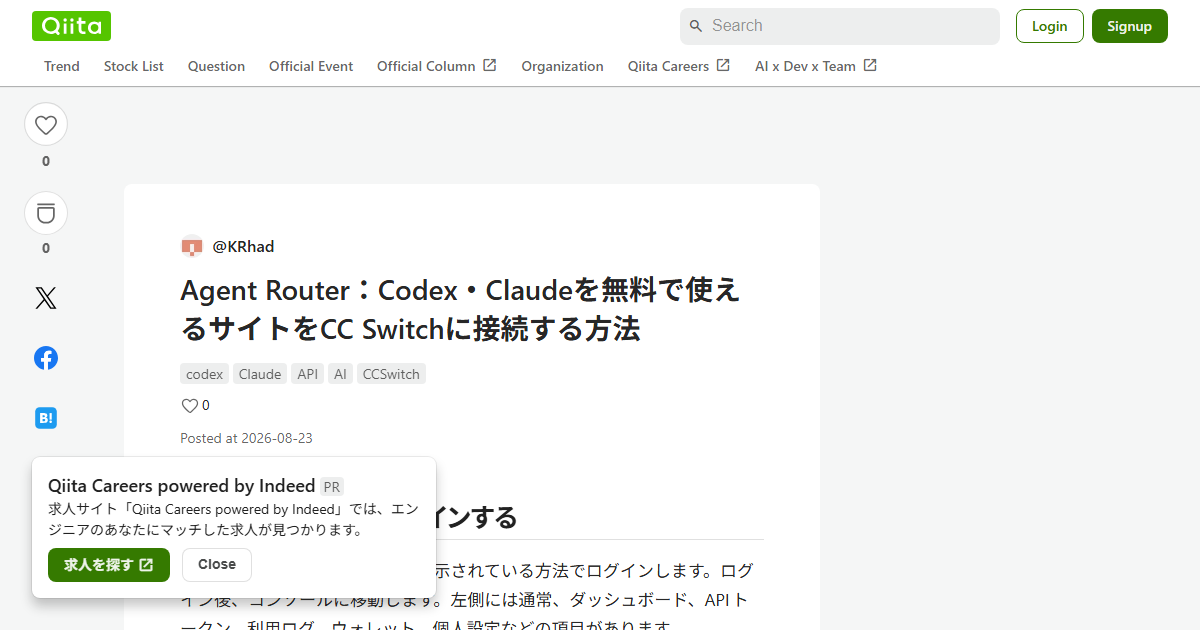
Task: Like the article with heart icon
Action: click(x=46, y=125)
